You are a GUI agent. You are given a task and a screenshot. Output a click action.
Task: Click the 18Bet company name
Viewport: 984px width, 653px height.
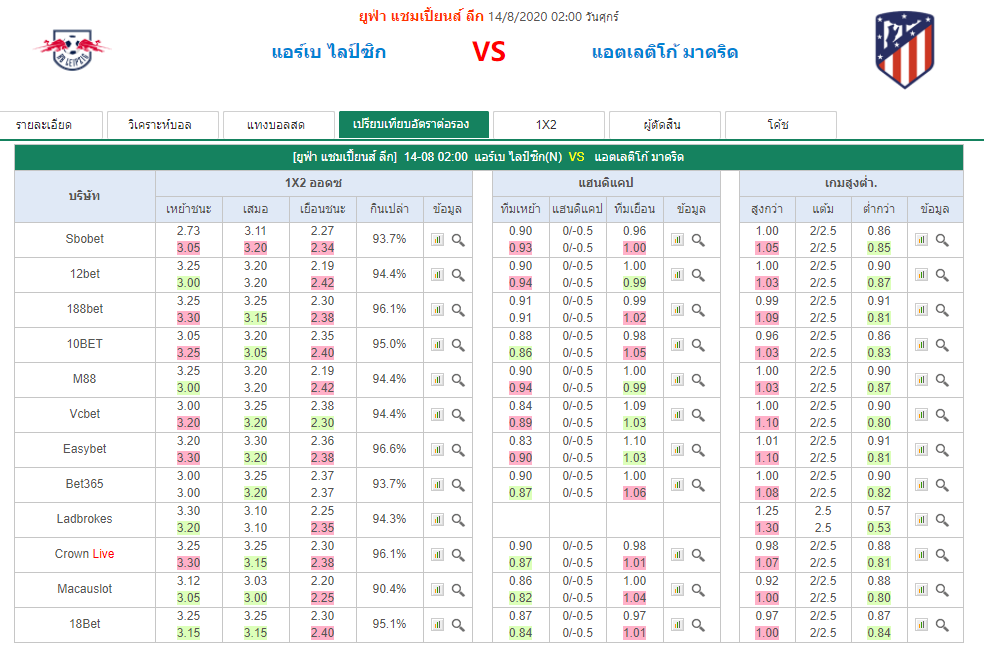pyautogui.click(x=85, y=624)
